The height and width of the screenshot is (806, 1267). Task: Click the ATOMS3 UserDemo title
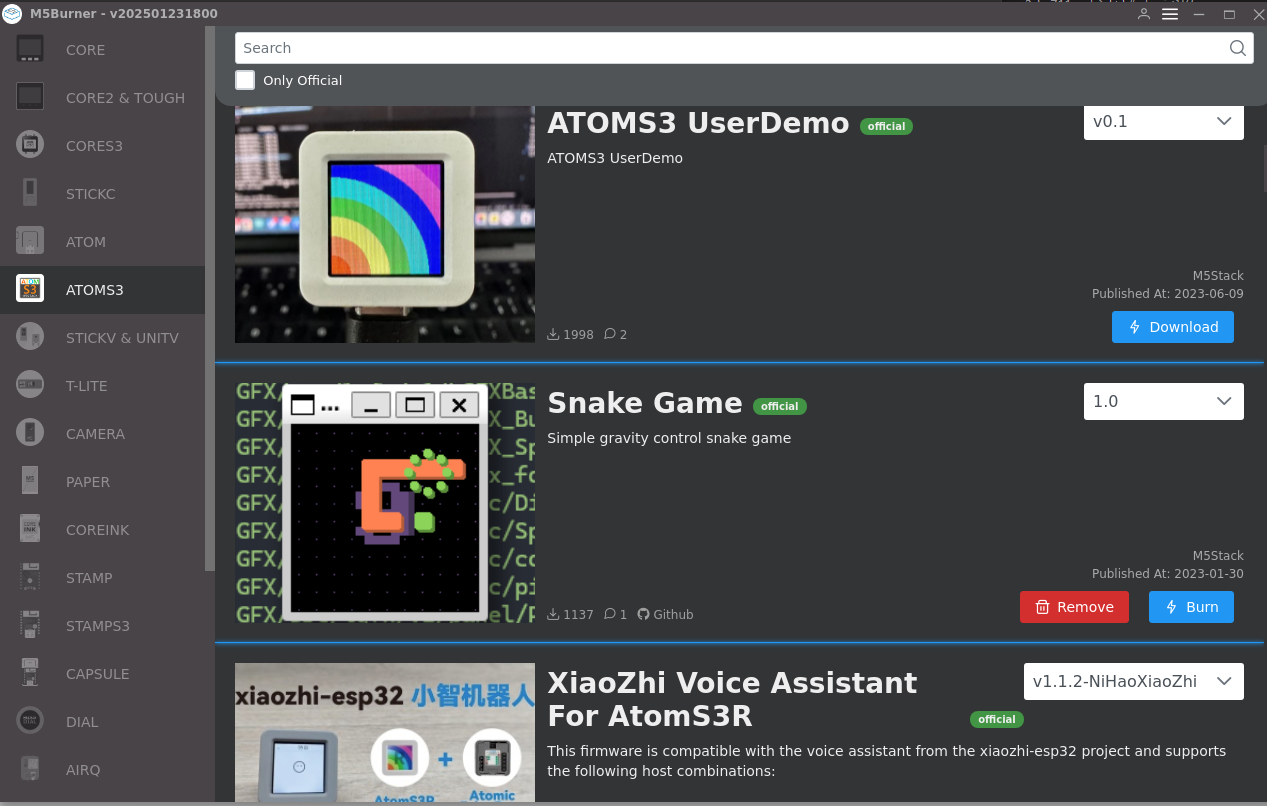coord(698,123)
